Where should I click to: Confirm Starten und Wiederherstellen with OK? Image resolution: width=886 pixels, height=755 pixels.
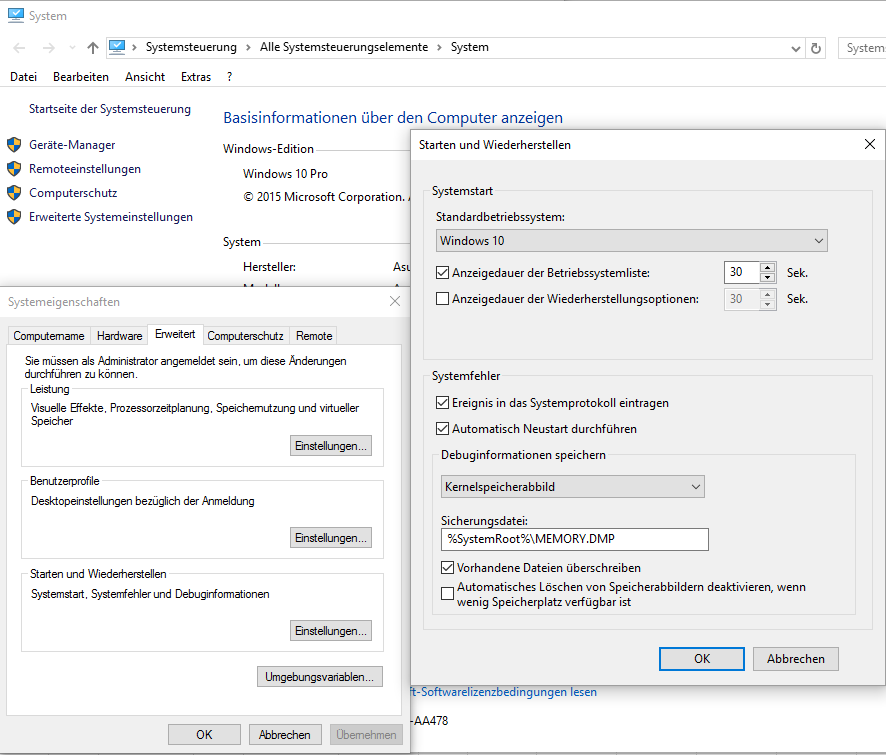coord(702,659)
